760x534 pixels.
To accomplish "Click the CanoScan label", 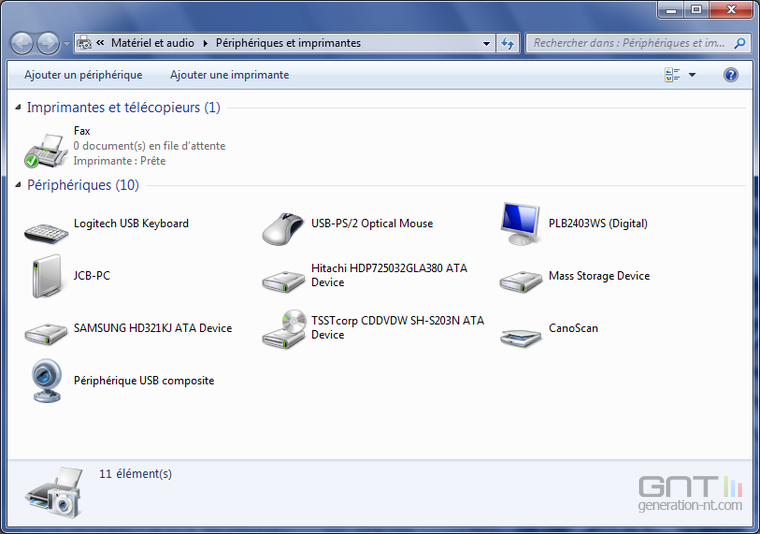I will (573, 328).
